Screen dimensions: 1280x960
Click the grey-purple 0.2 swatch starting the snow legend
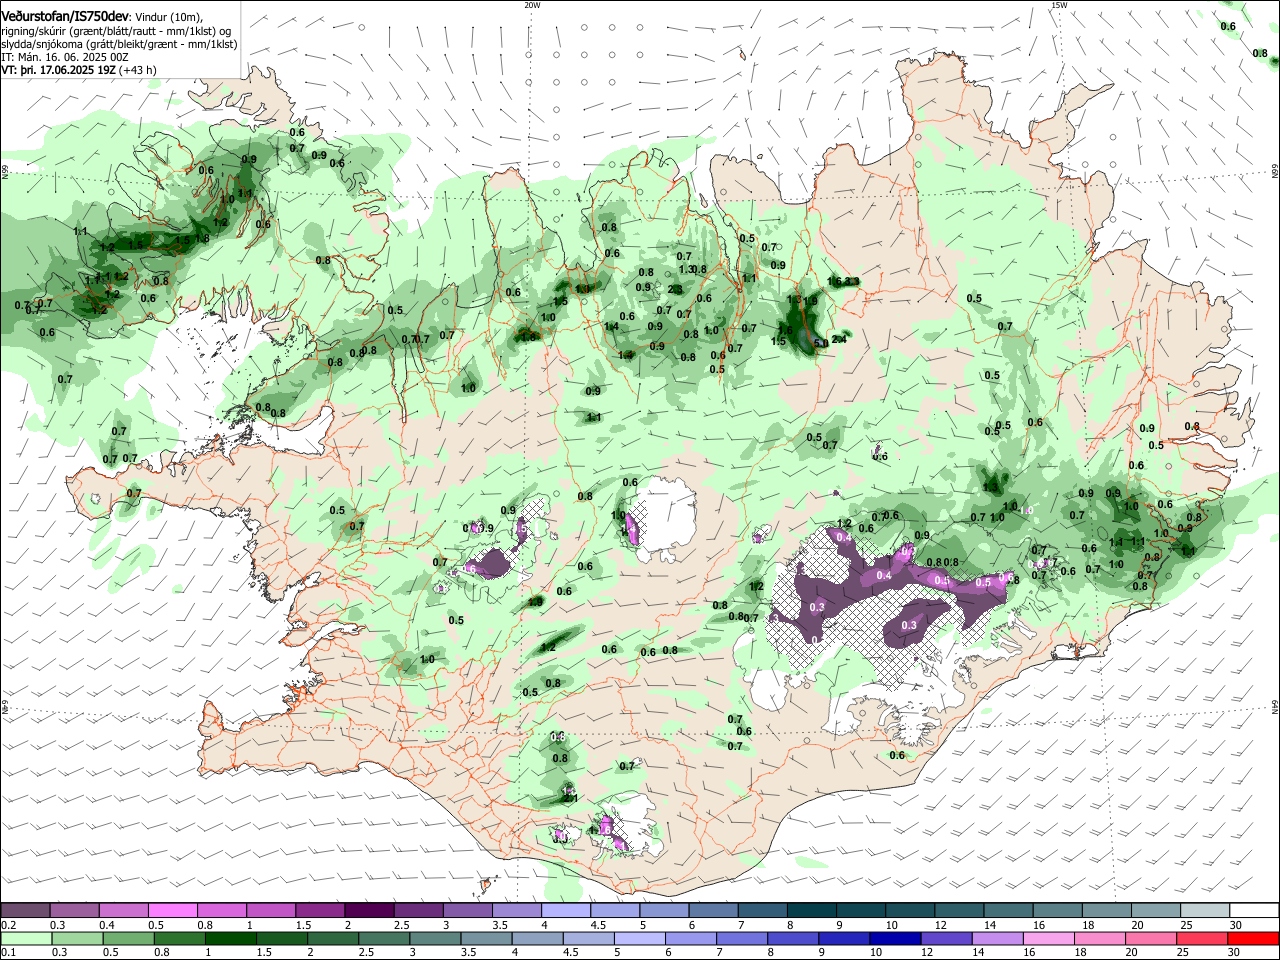[x=25, y=910]
